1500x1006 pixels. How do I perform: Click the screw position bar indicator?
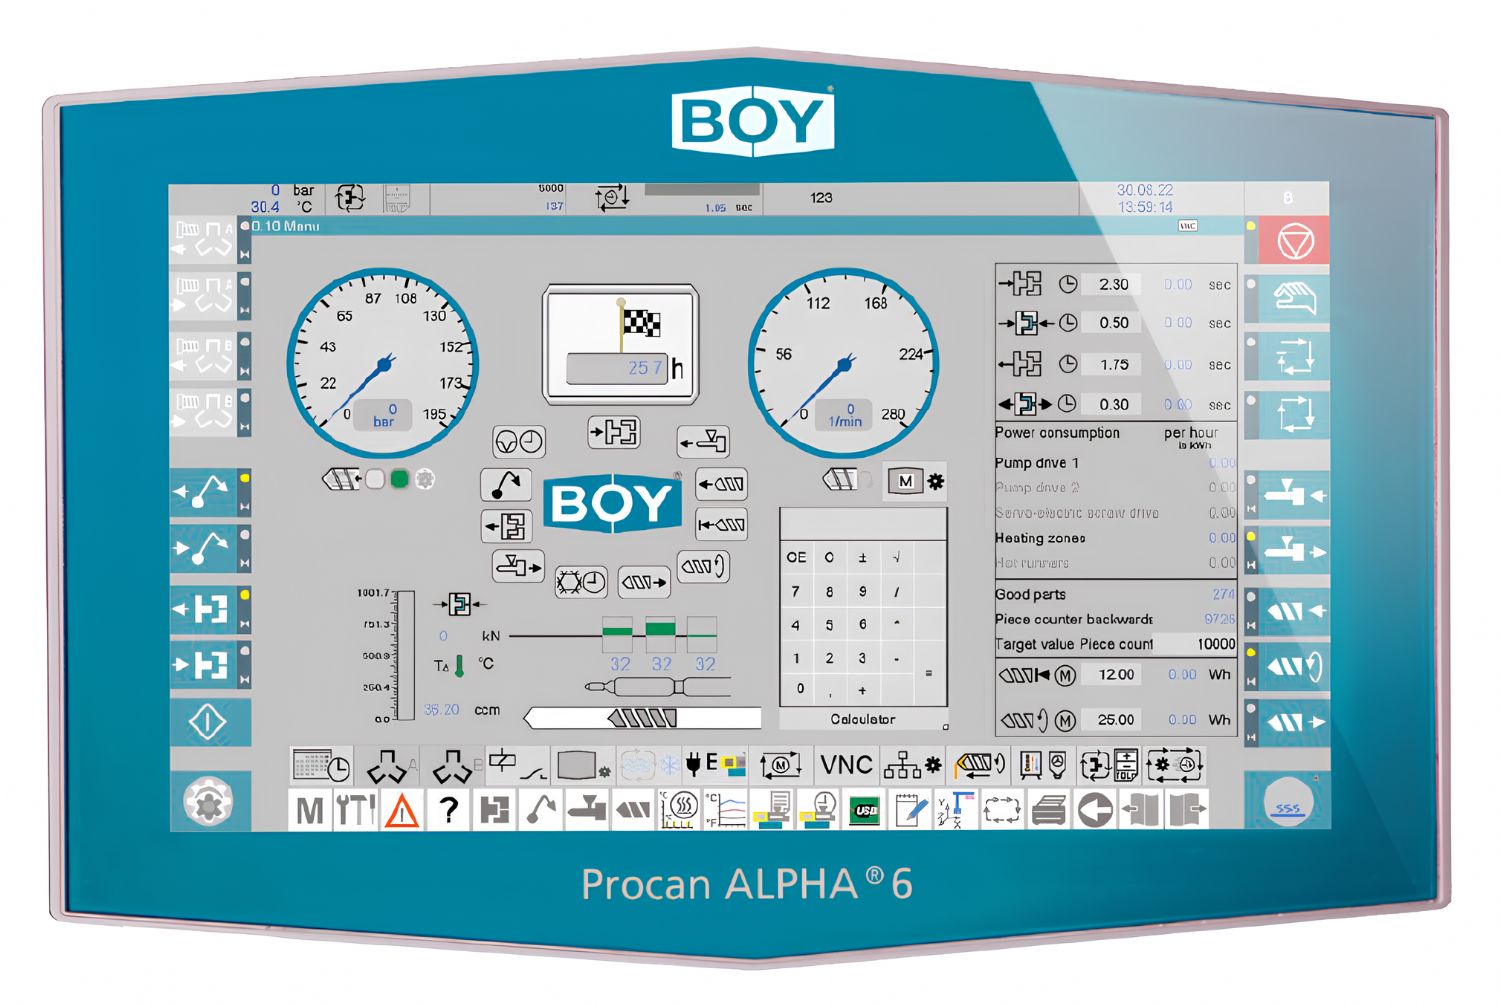[x=642, y=718]
